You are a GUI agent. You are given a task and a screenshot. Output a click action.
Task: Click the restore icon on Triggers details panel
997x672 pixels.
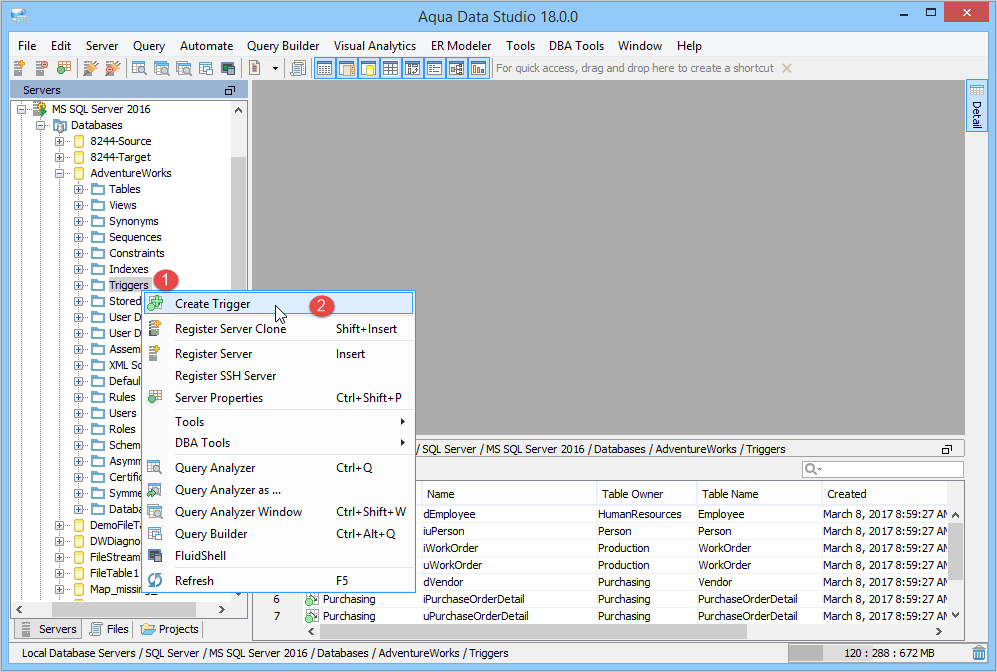947,449
